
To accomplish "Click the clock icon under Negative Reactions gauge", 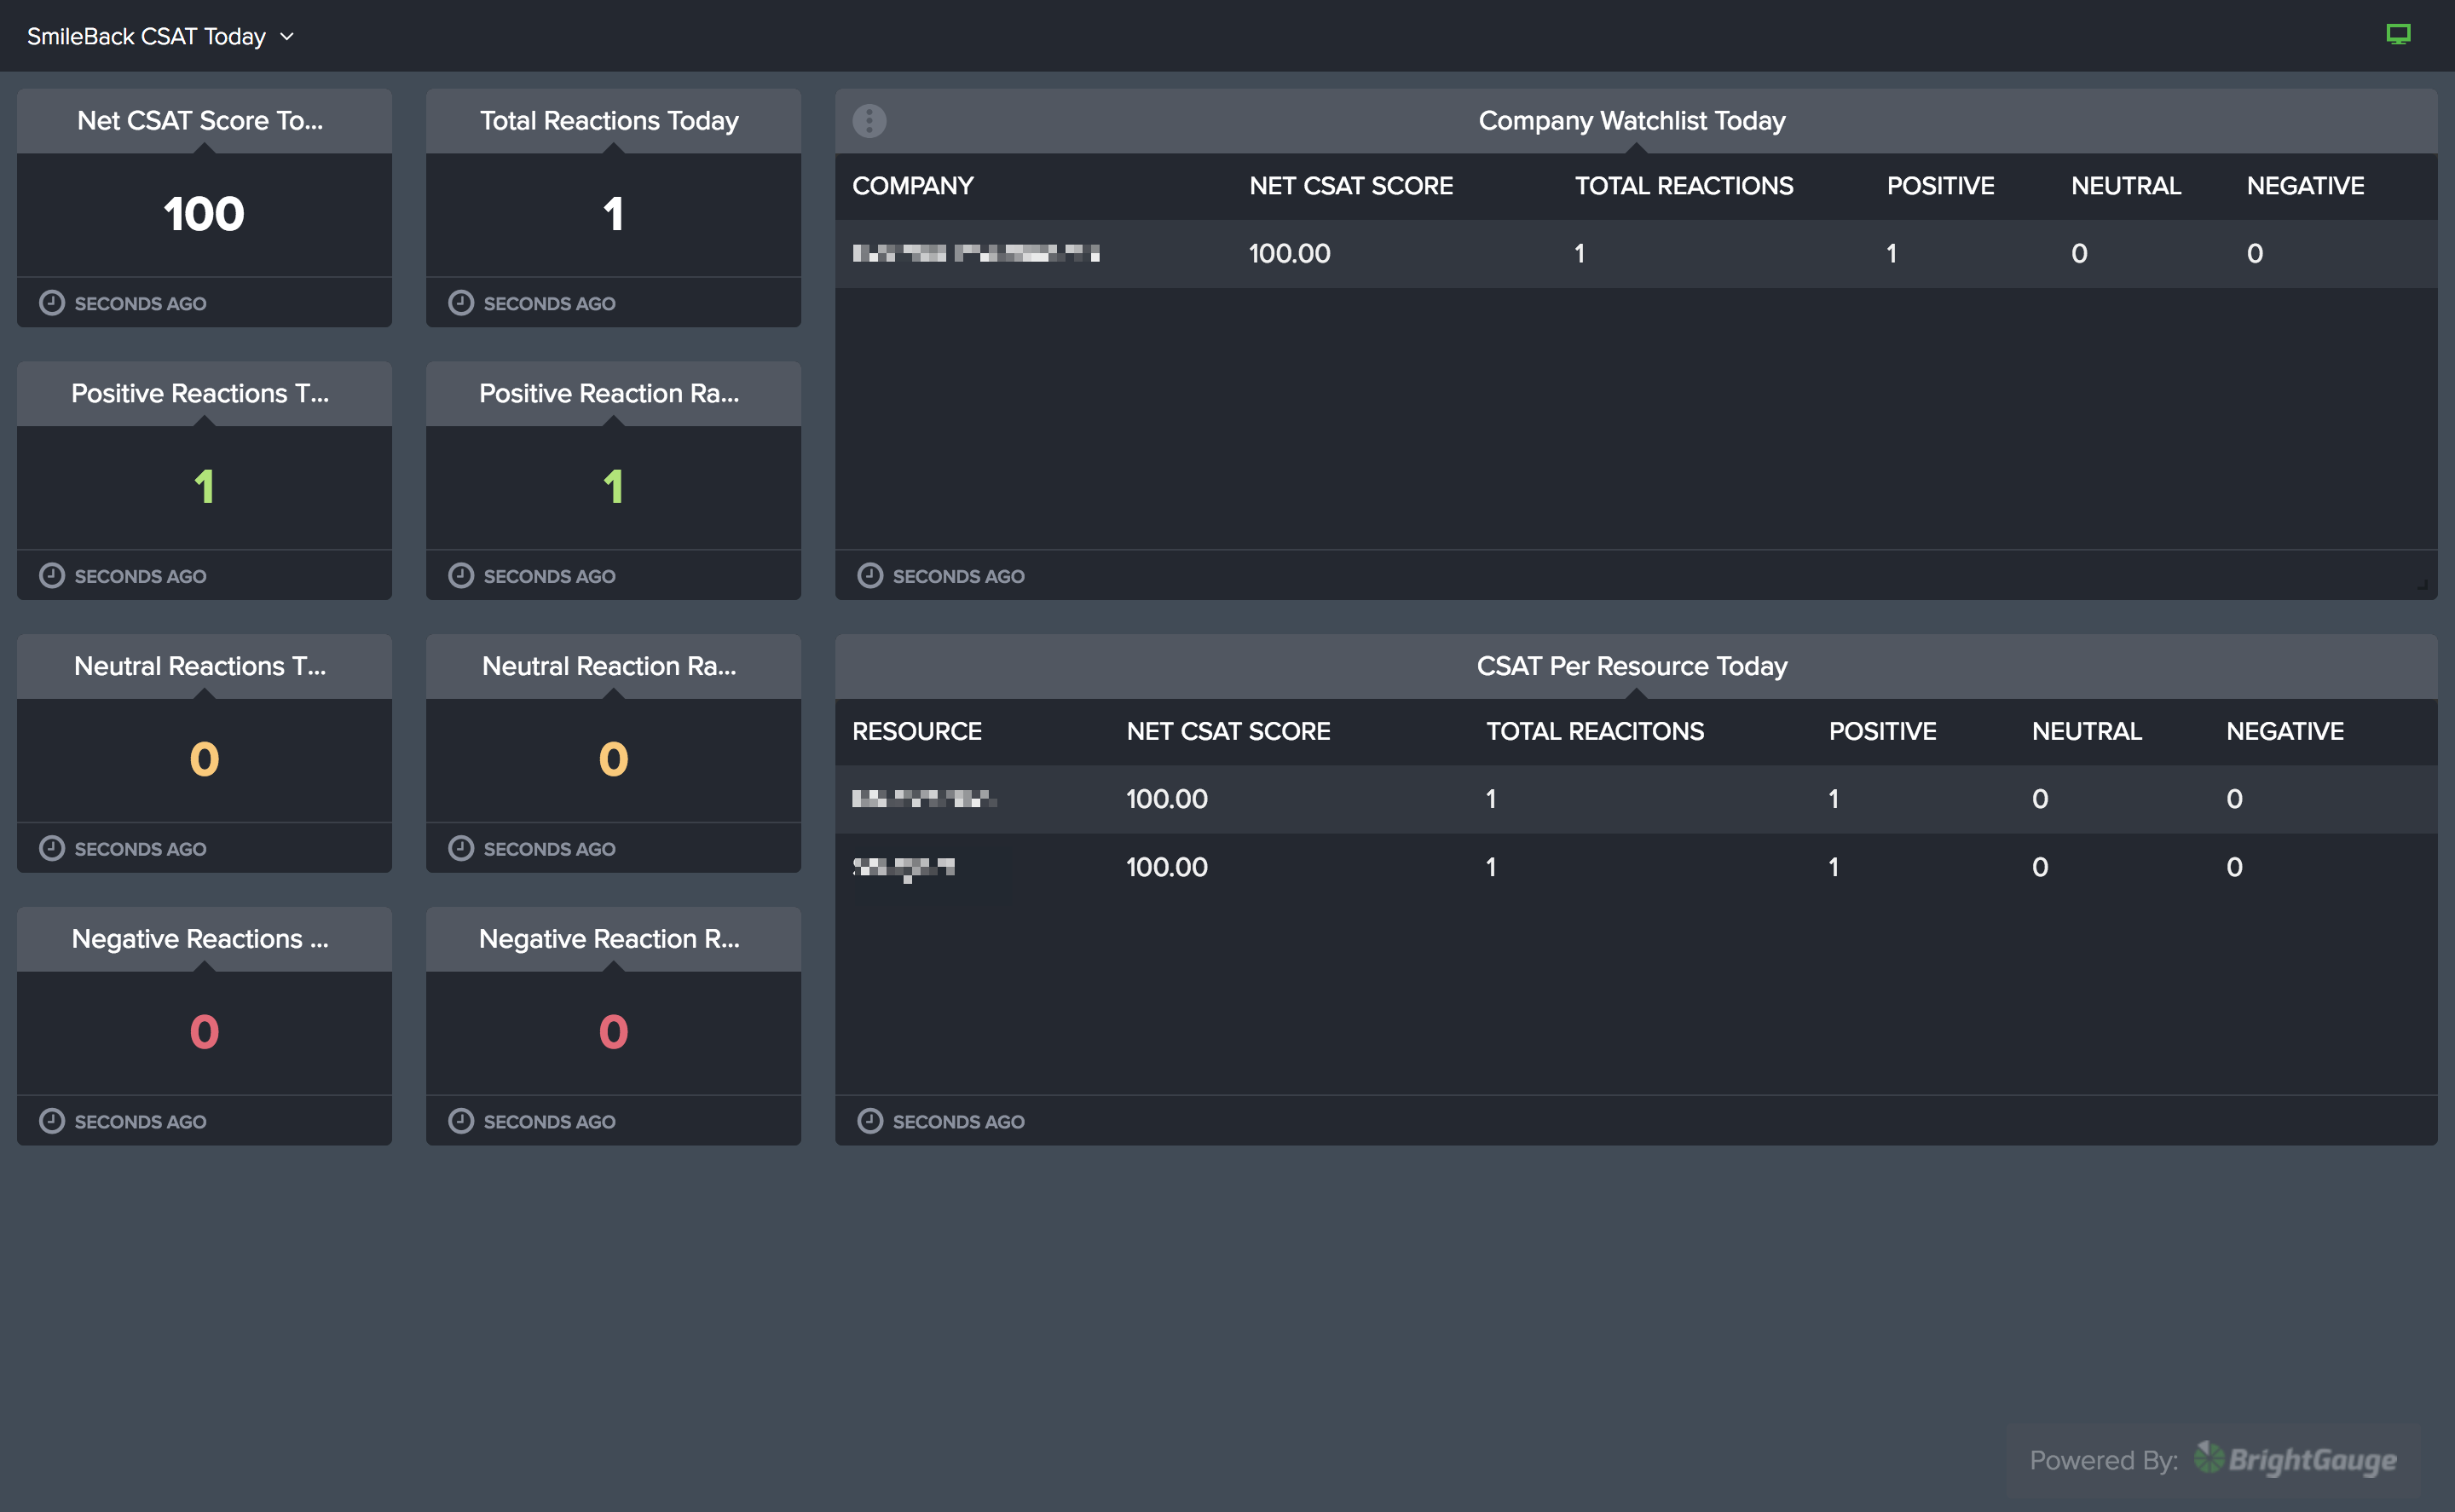I will click(52, 1122).
